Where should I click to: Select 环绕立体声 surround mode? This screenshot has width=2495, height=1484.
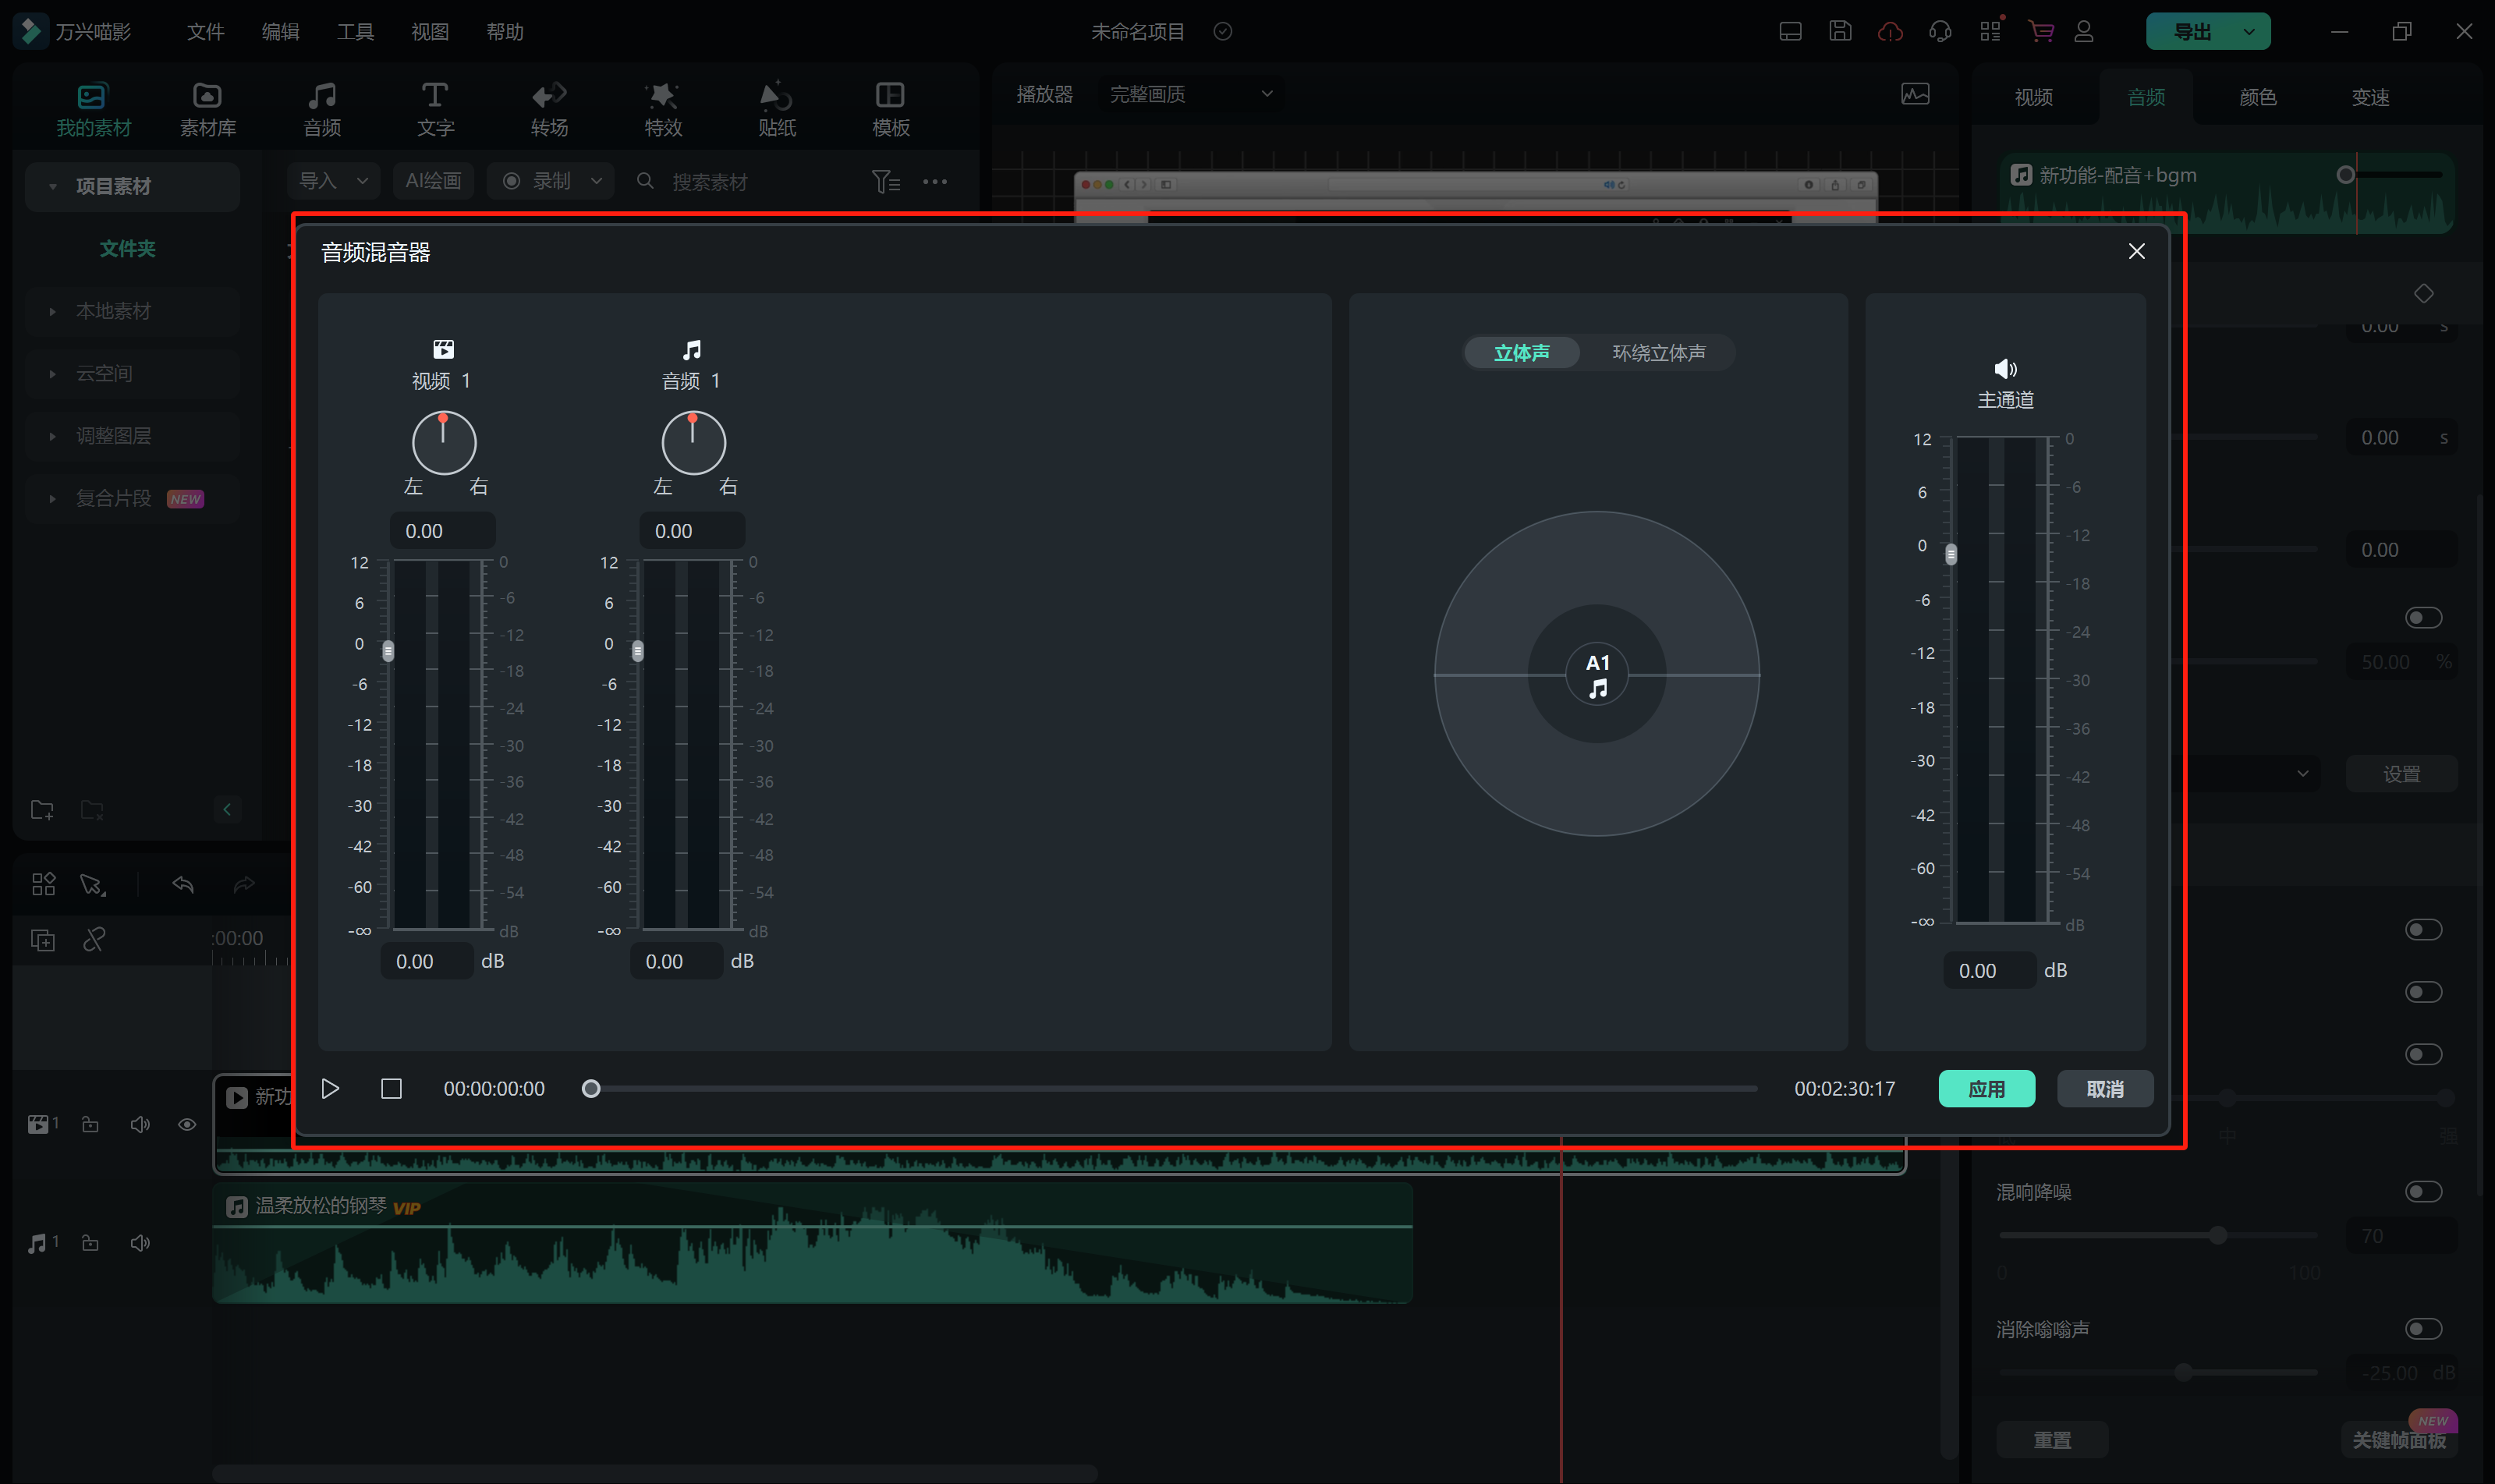click(x=1658, y=352)
